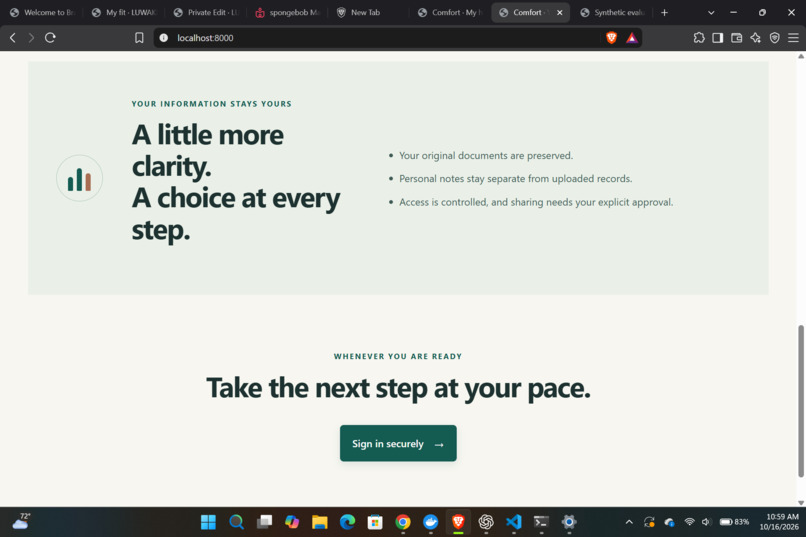Switch to the My fit - LUWAK tab
Viewport: 806px width, 537px height.
(x=124, y=12)
